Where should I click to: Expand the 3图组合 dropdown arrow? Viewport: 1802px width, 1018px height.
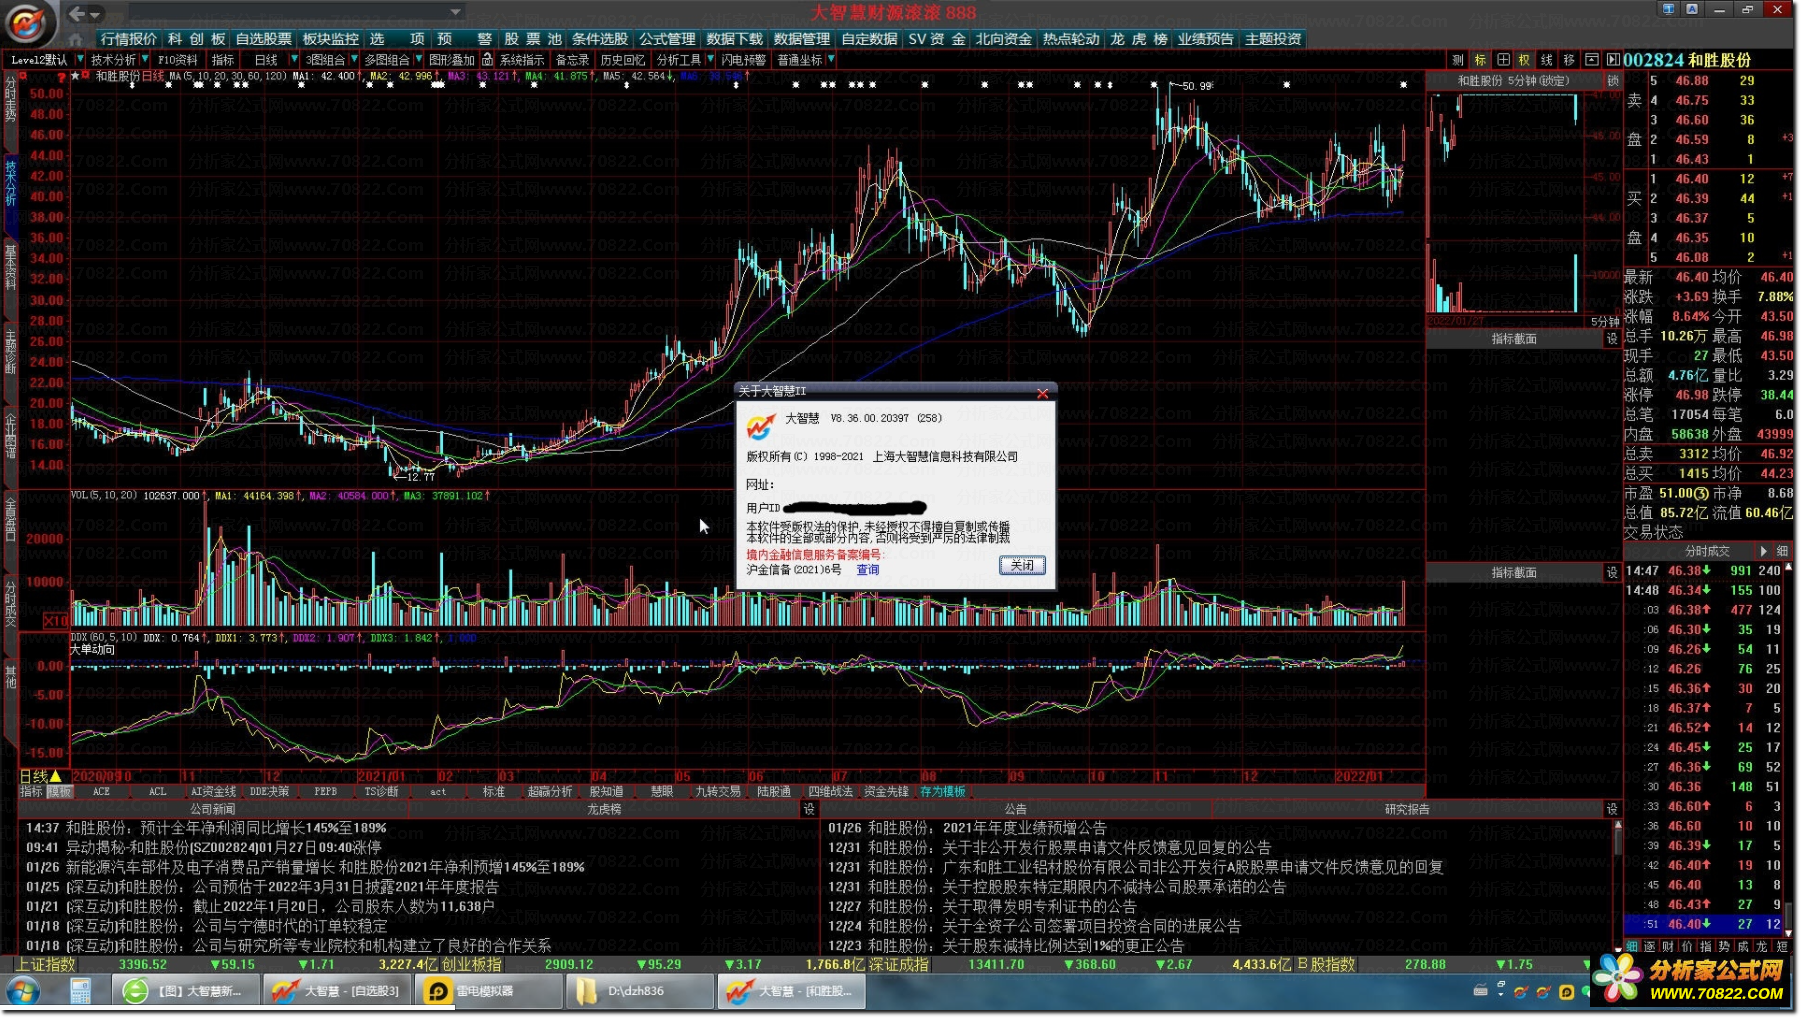click(354, 60)
